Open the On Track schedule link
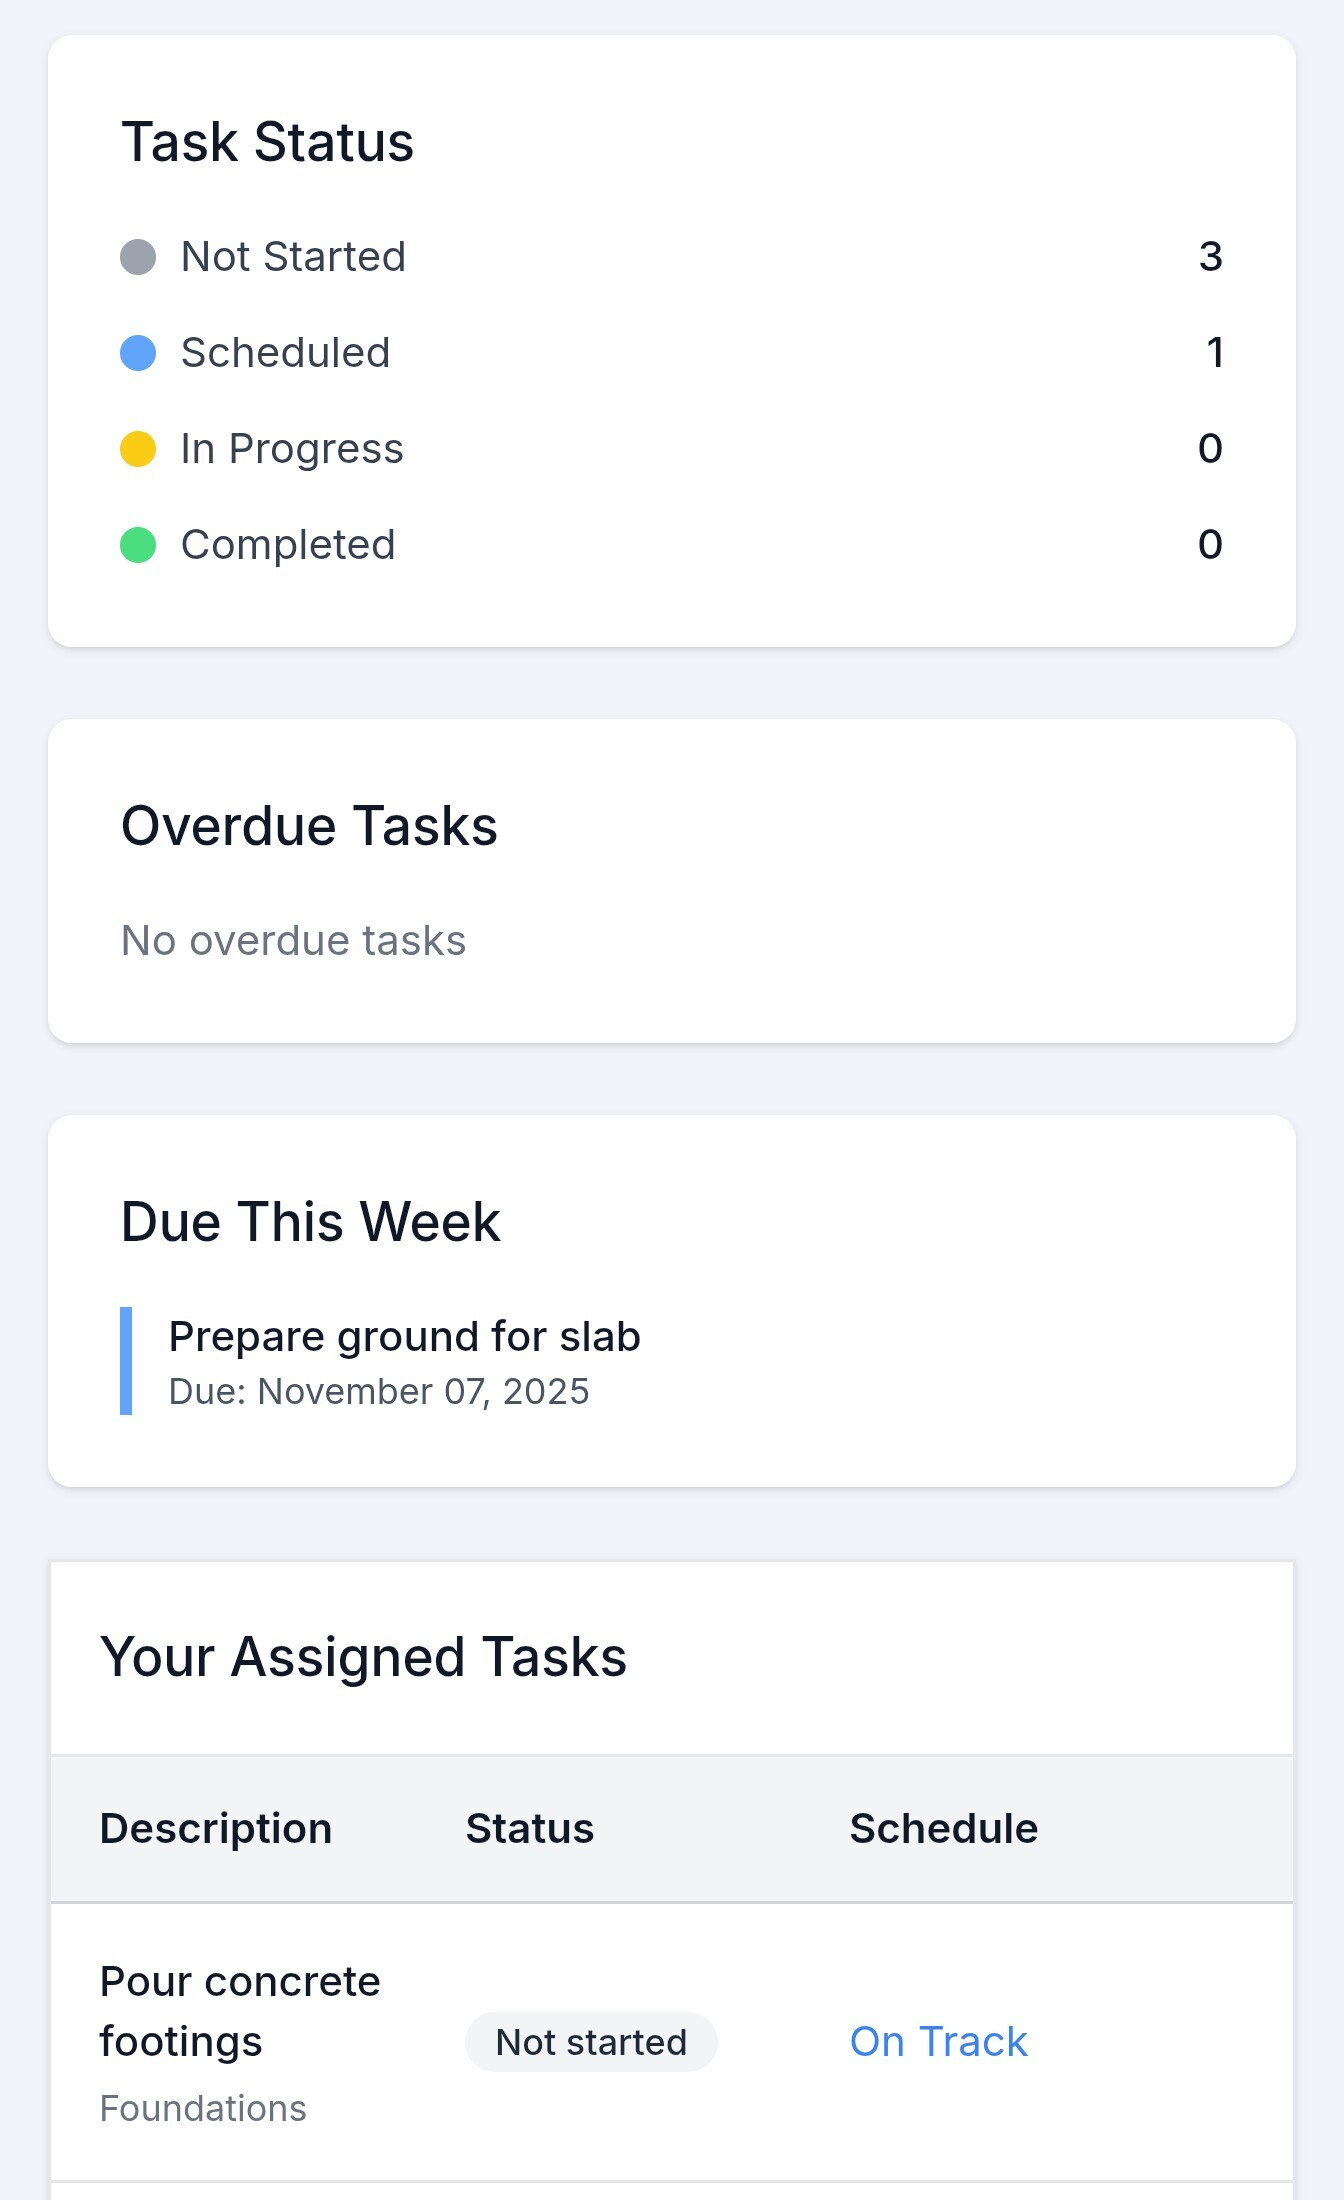The height and width of the screenshot is (2200, 1344). [938, 2041]
